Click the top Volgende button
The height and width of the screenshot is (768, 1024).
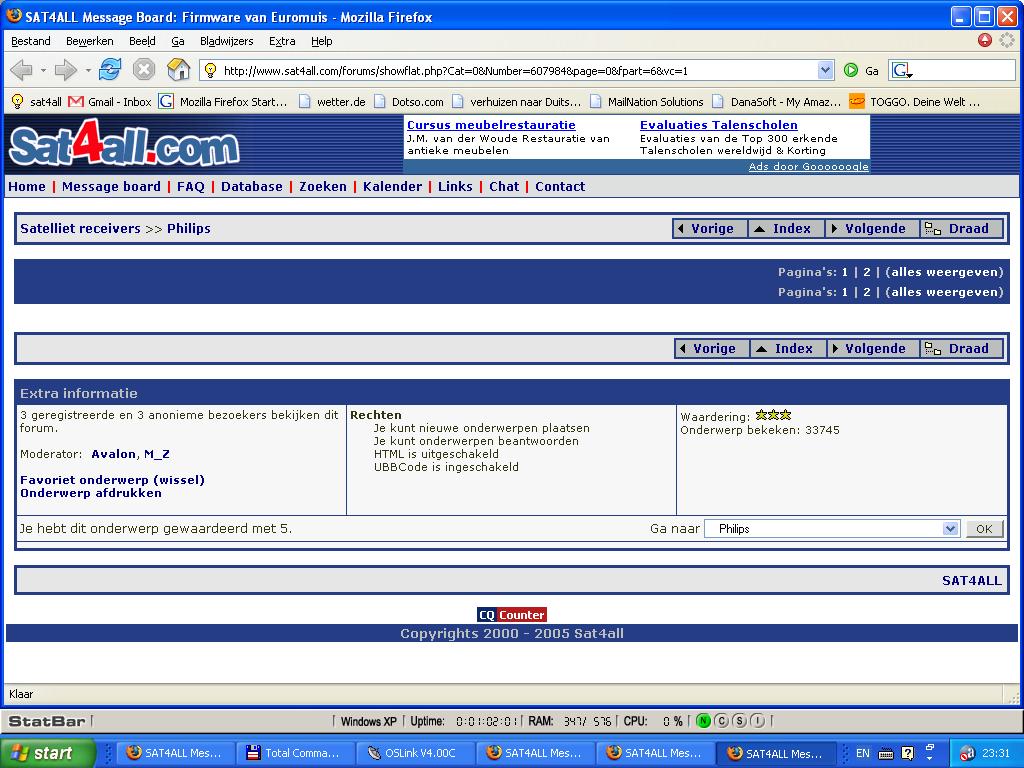pyautogui.click(x=867, y=228)
